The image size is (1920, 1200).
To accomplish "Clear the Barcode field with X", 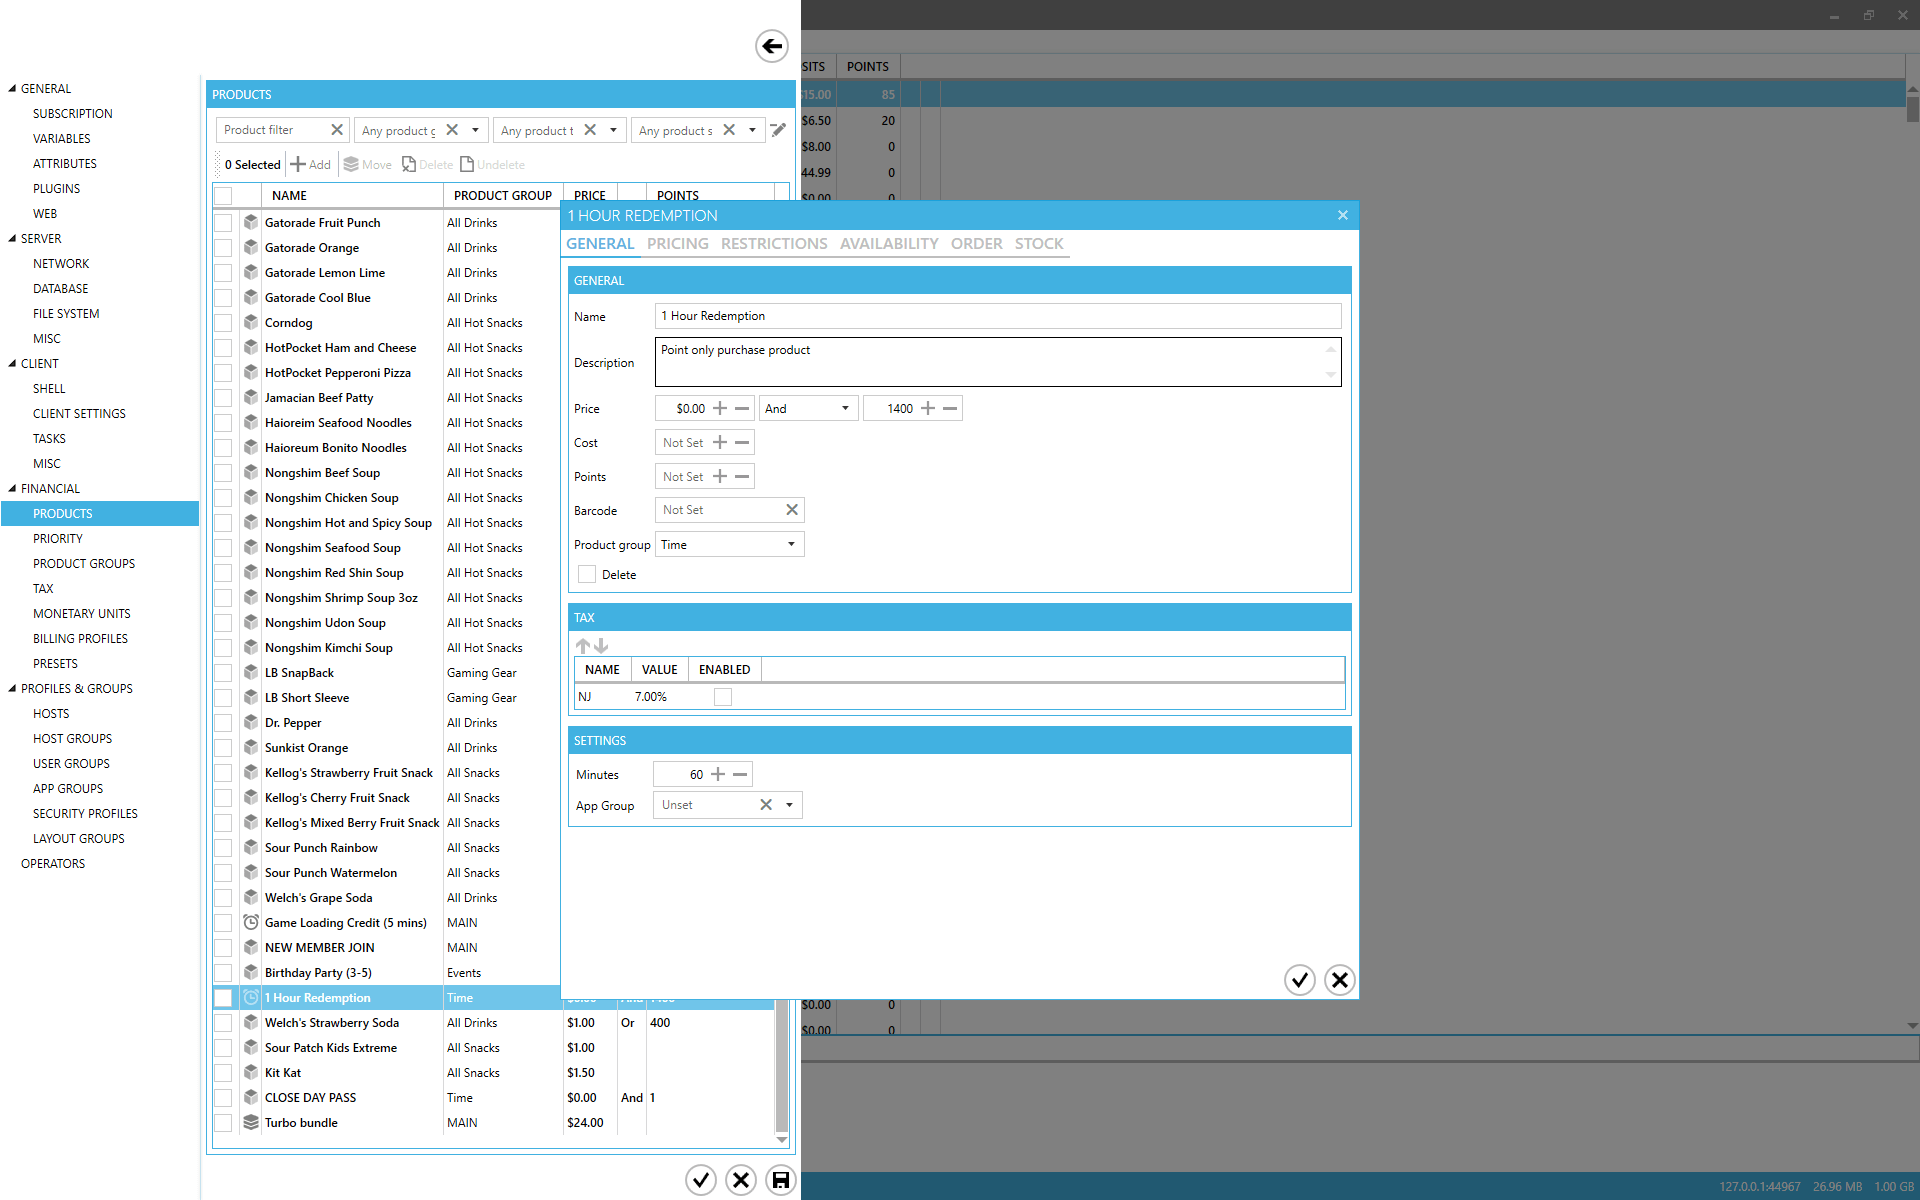I will pyautogui.click(x=791, y=510).
